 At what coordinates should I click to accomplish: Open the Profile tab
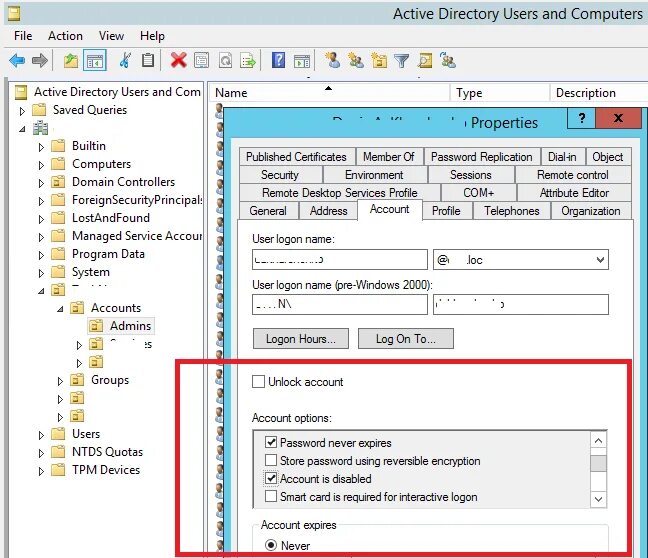[446, 211]
